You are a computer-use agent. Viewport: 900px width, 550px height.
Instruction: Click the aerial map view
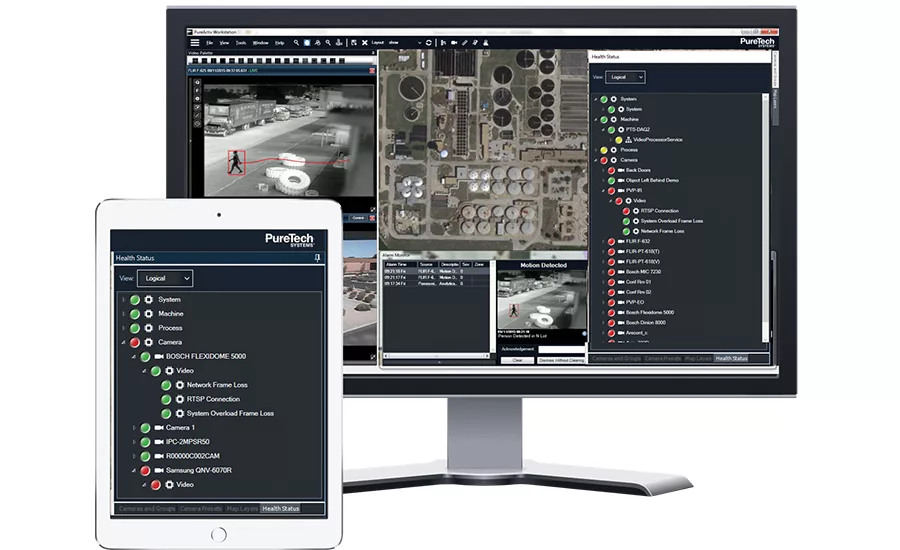tap(482, 149)
